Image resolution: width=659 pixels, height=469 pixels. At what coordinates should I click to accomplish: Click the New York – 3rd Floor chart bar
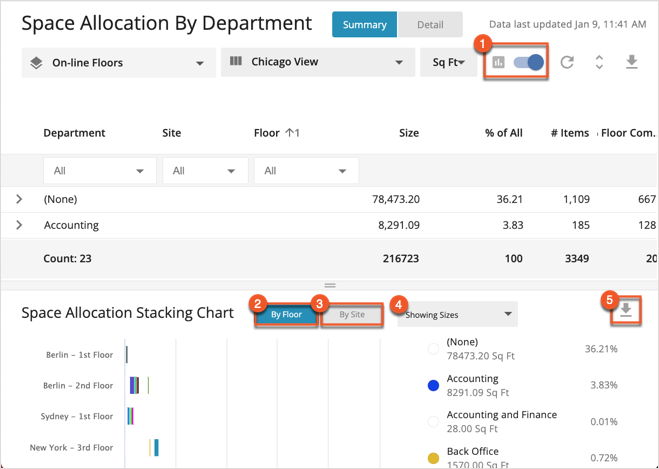(156, 448)
